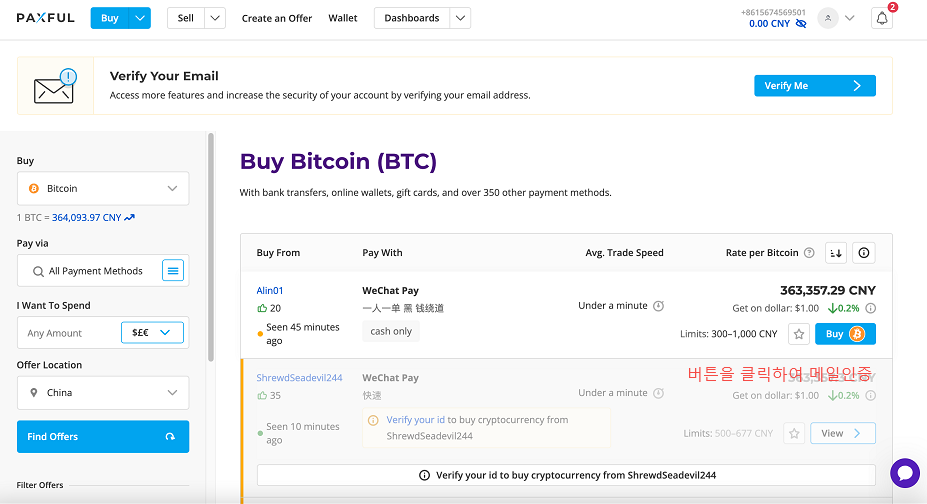
Task: Open the Bitcoin cryptocurrency dropdown
Action: click(x=103, y=188)
